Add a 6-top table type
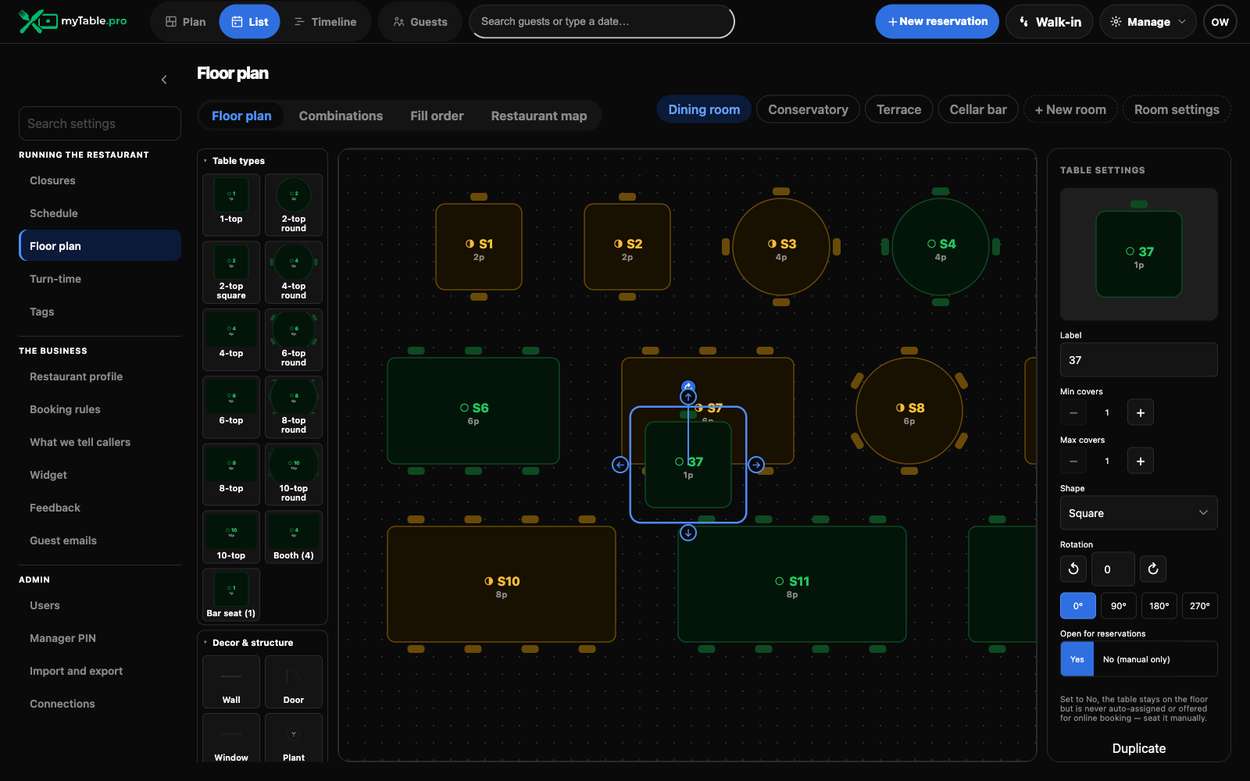This screenshot has height=781, width=1250. point(231,407)
